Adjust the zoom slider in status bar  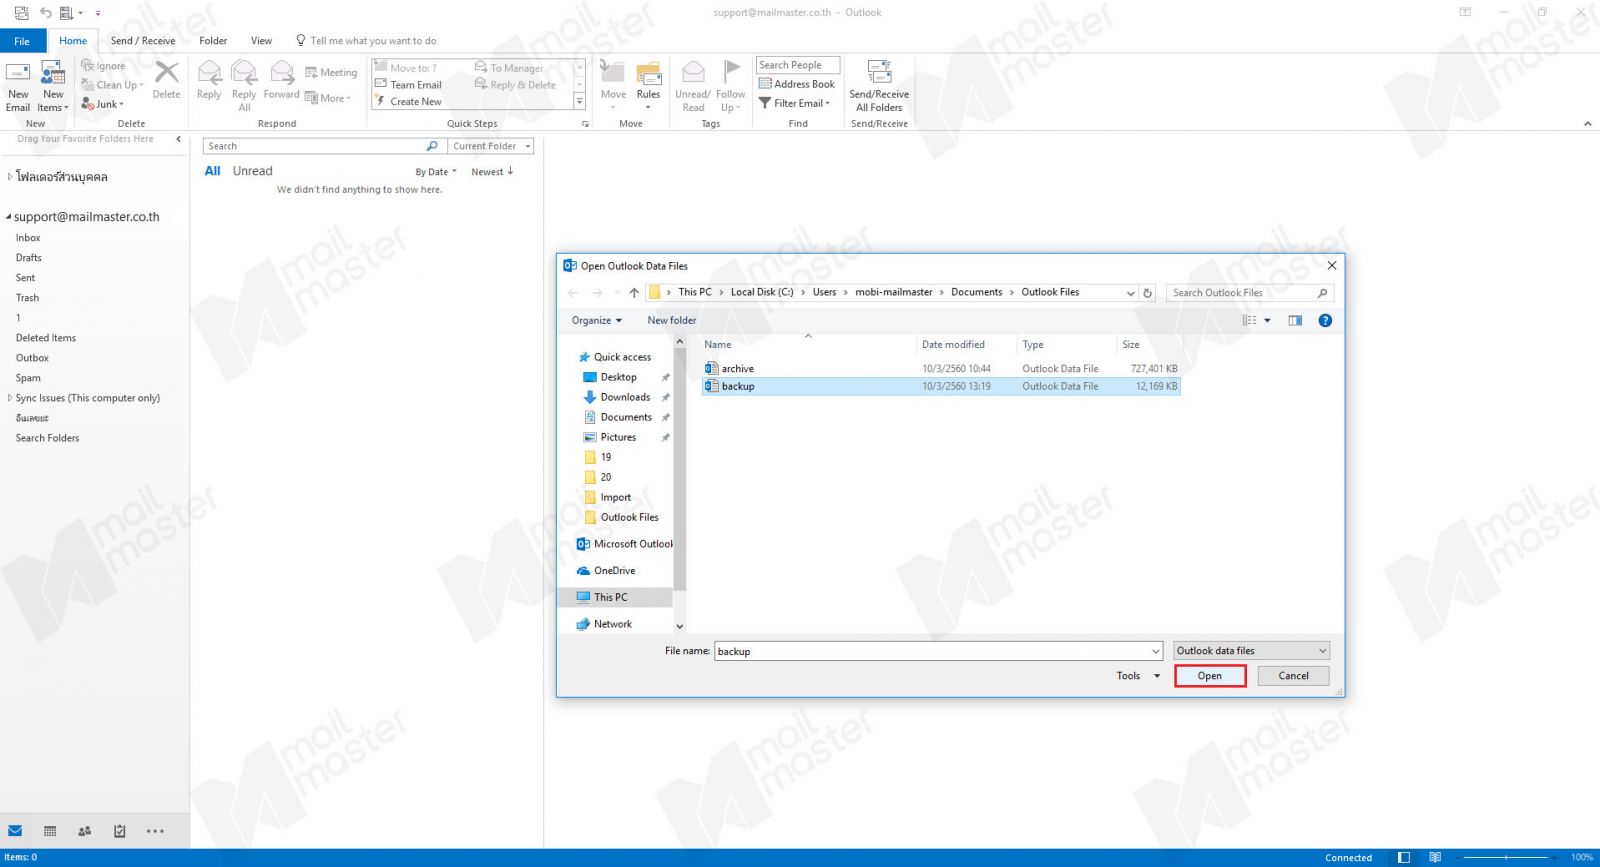pos(1505,858)
